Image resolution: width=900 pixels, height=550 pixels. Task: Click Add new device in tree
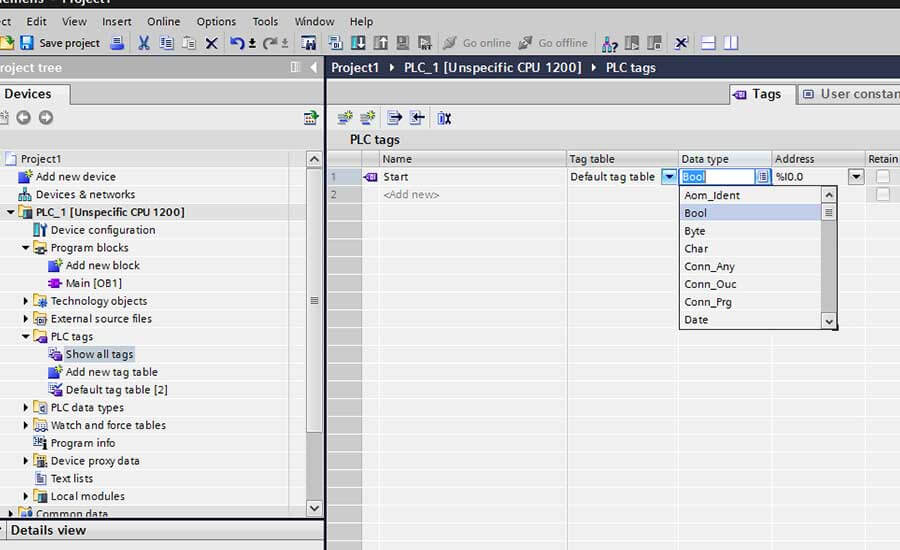pos(75,177)
